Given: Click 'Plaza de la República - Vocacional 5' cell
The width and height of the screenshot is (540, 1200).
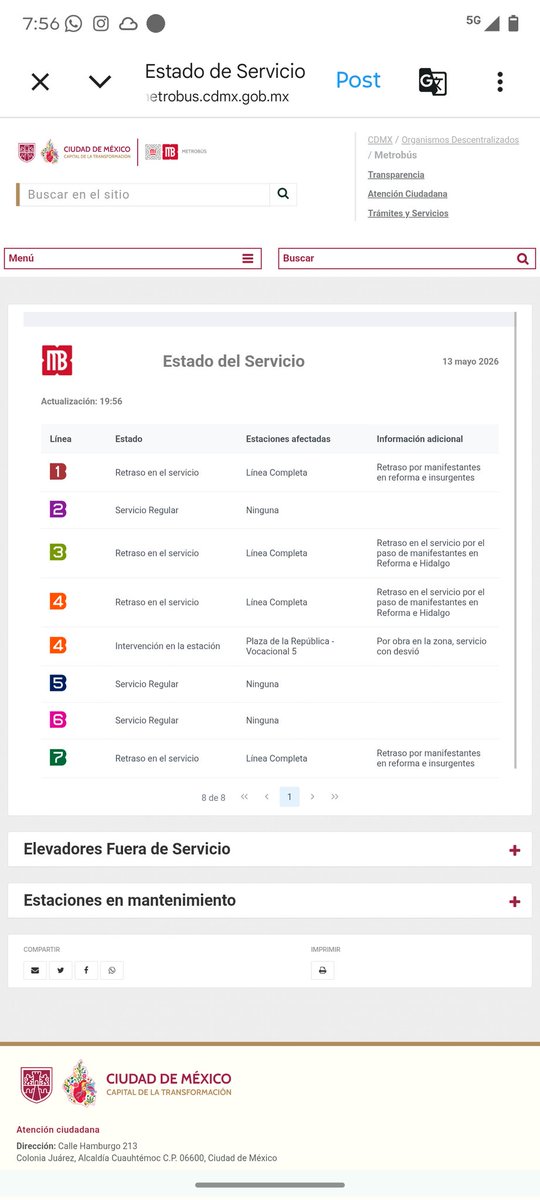Looking at the screenshot, I should [x=290, y=646].
